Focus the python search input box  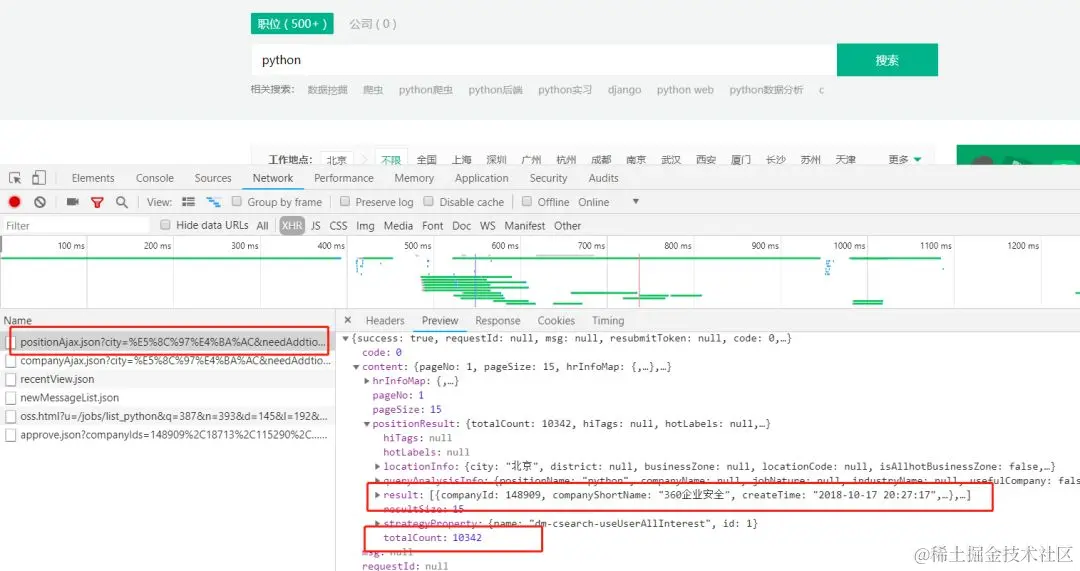544,60
